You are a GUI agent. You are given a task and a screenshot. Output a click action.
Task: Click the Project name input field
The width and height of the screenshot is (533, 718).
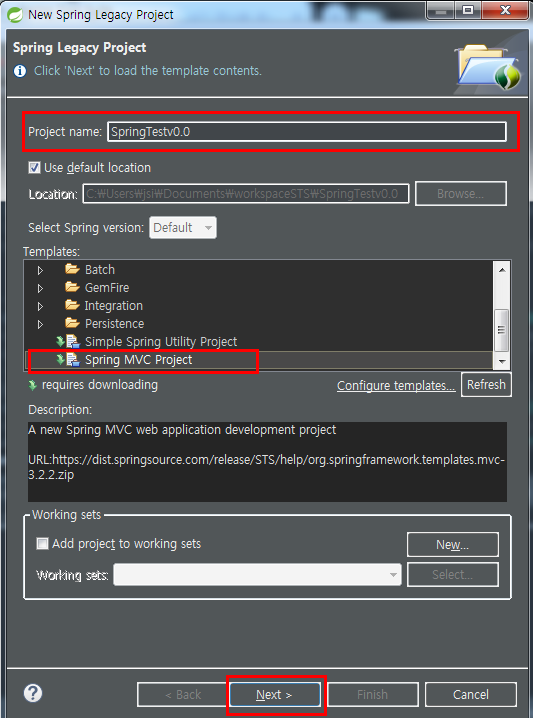pyautogui.click(x=307, y=131)
